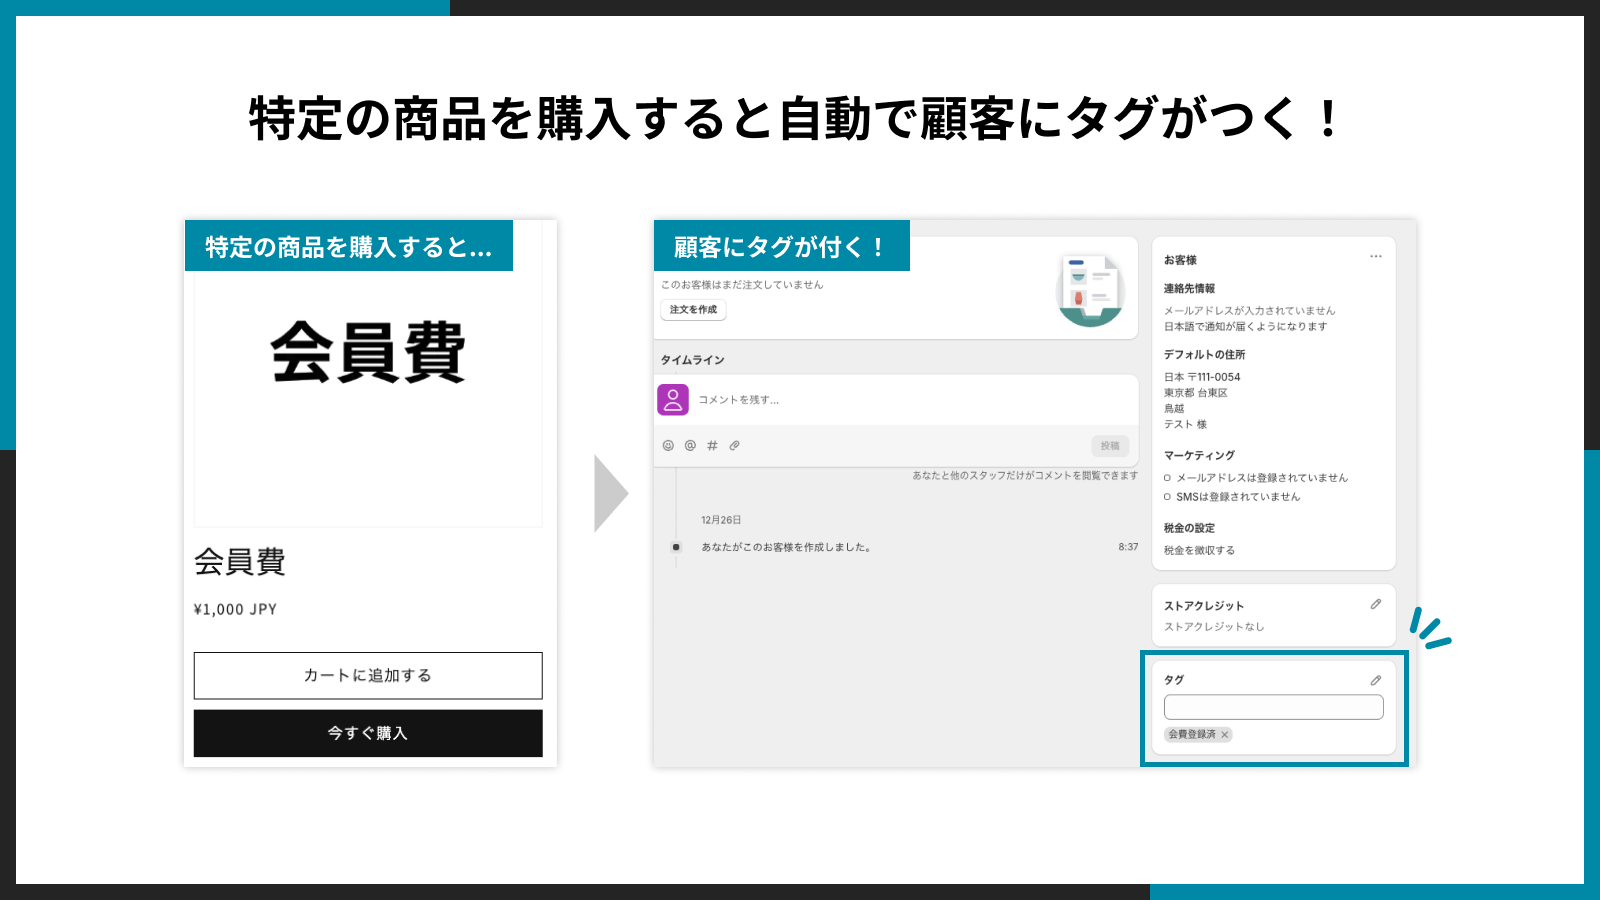Select the SMS marketing status circle
The height and width of the screenshot is (900, 1600).
coord(1165,496)
